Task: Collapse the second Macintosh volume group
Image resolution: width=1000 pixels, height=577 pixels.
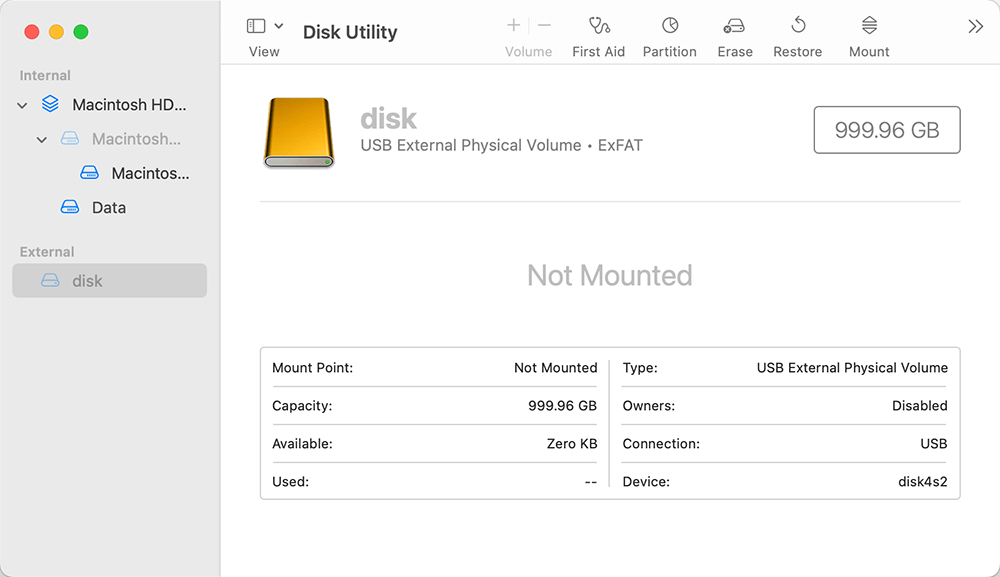Action: [41, 139]
